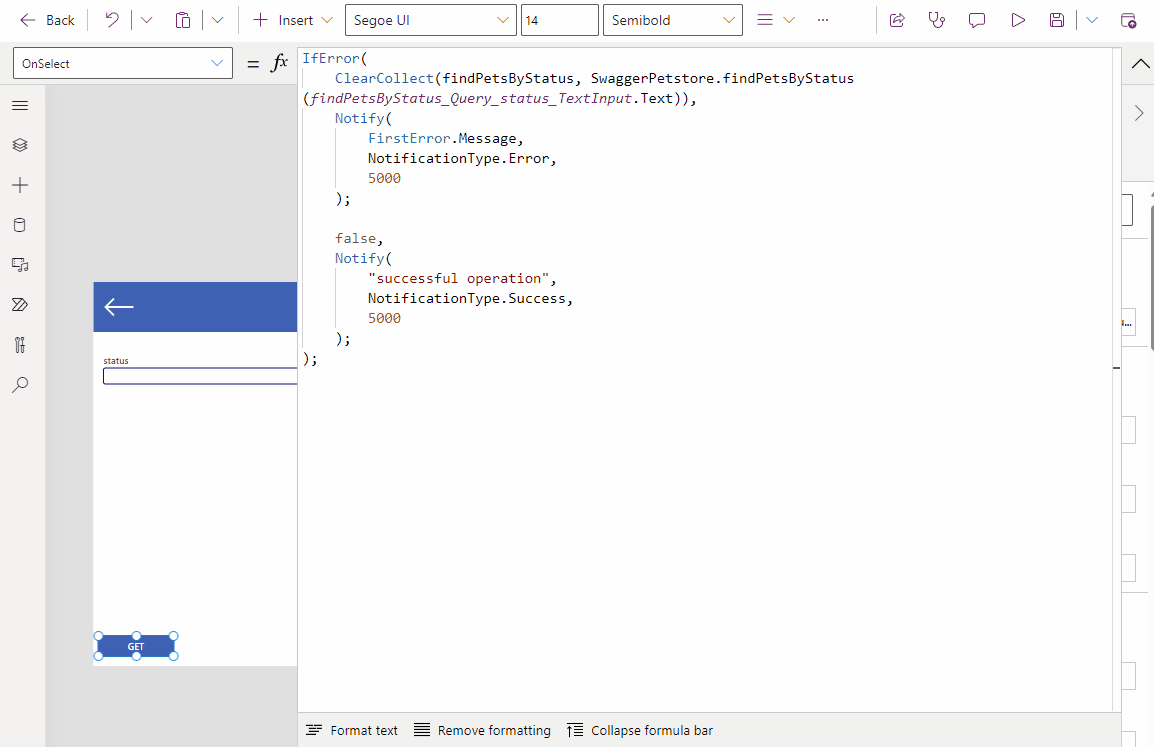Run the App checker
1154x747 pixels.
pos(937,19)
